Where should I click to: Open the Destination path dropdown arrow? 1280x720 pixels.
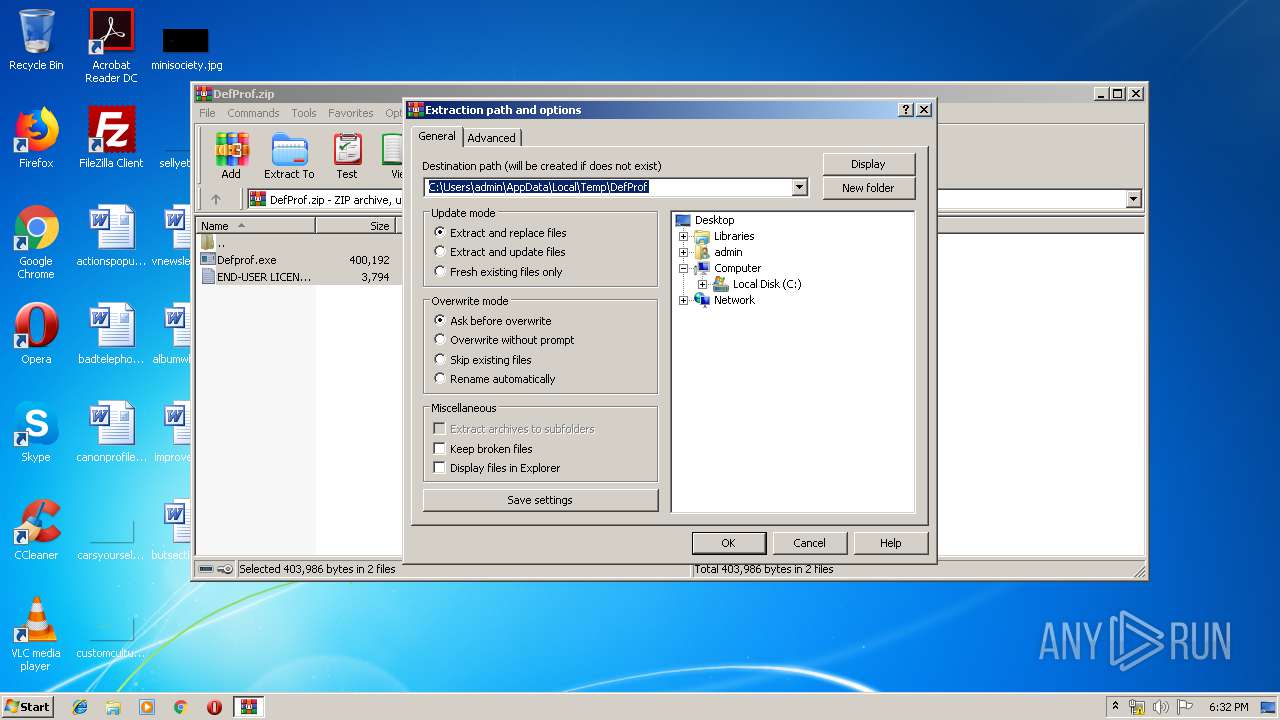[799, 187]
